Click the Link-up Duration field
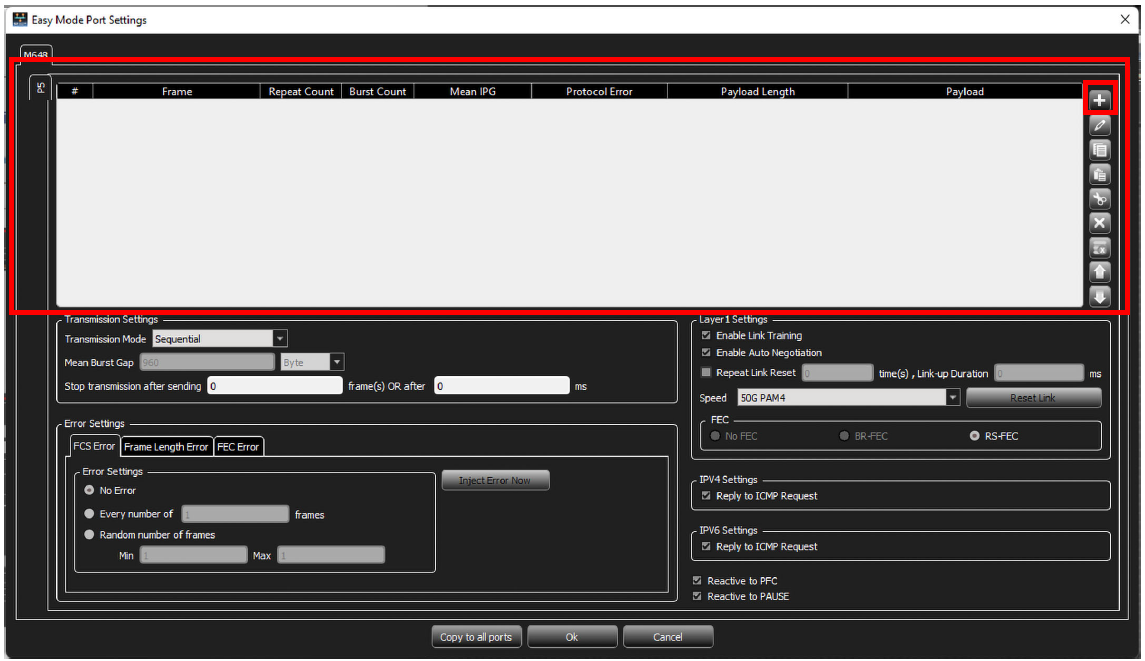 1039,373
